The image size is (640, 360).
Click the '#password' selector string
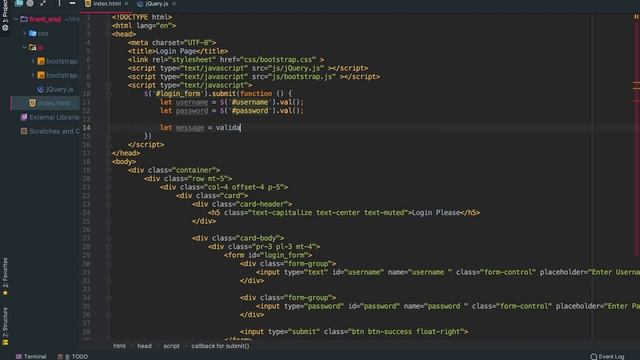[x=250, y=111]
